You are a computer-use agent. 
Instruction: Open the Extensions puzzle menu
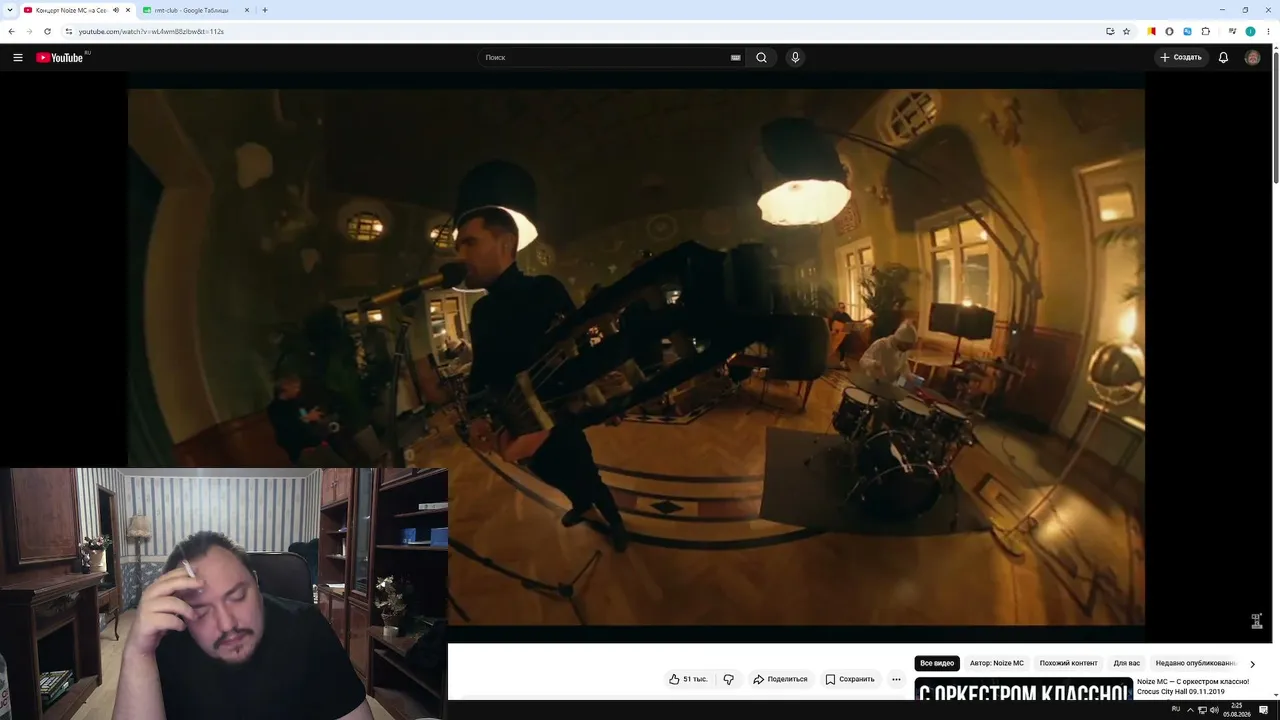[x=1206, y=31]
